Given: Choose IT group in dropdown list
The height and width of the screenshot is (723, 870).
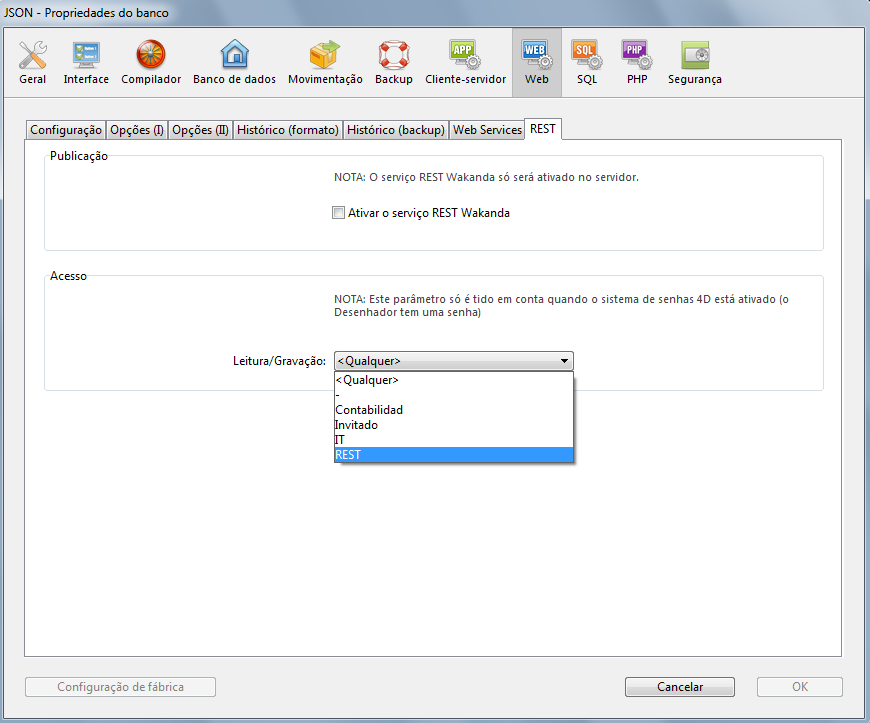Looking at the screenshot, I should [x=453, y=440].
